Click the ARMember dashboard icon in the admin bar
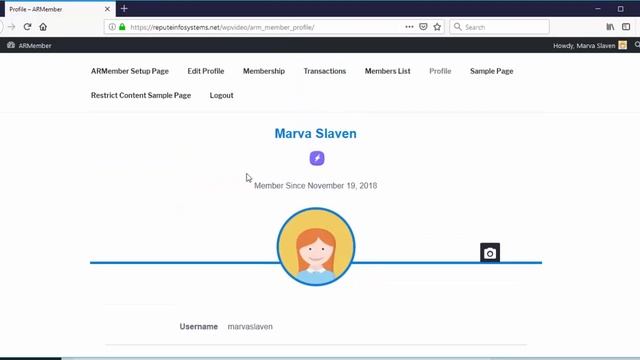The width and height of the screenshot is (640, 360). pos(11,45)
